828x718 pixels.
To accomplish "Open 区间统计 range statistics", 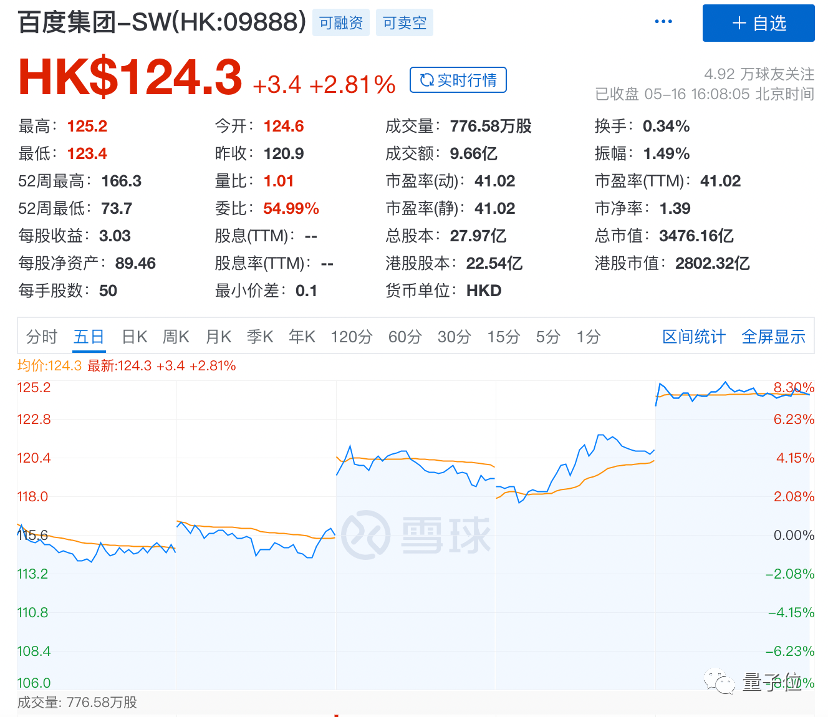I will (x=694, y=337).
